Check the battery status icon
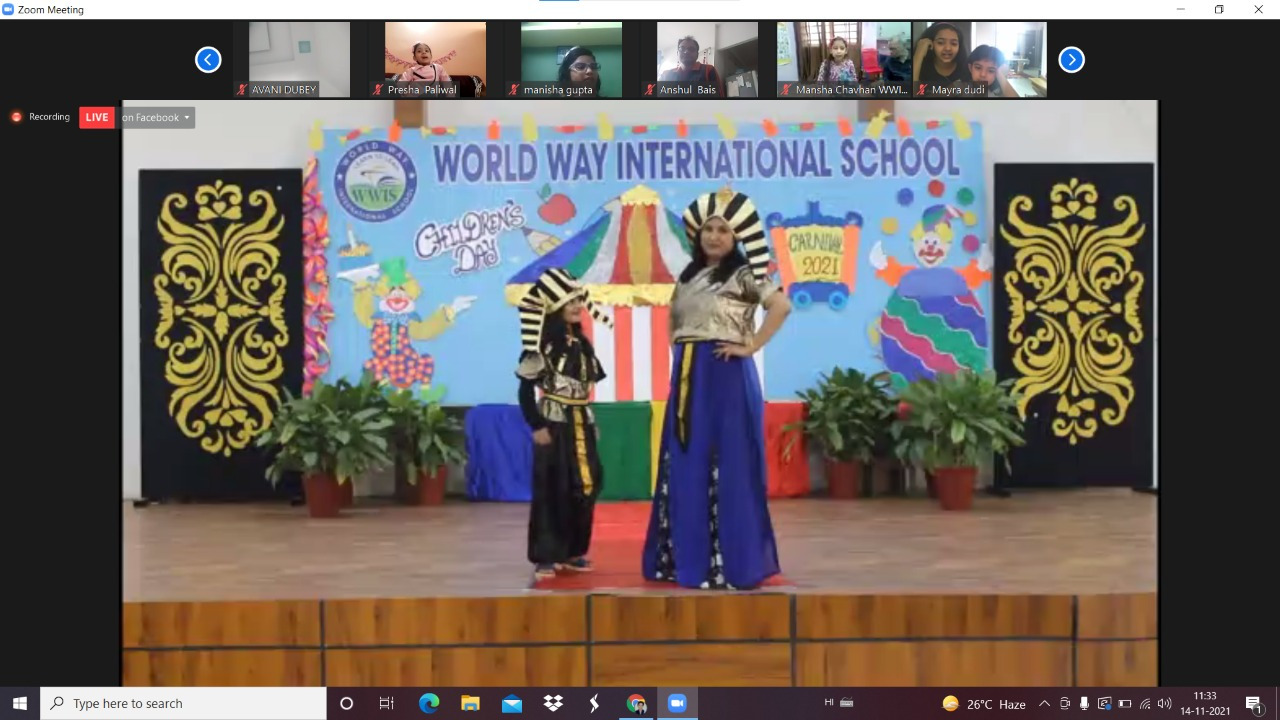 coord(1124,703)
